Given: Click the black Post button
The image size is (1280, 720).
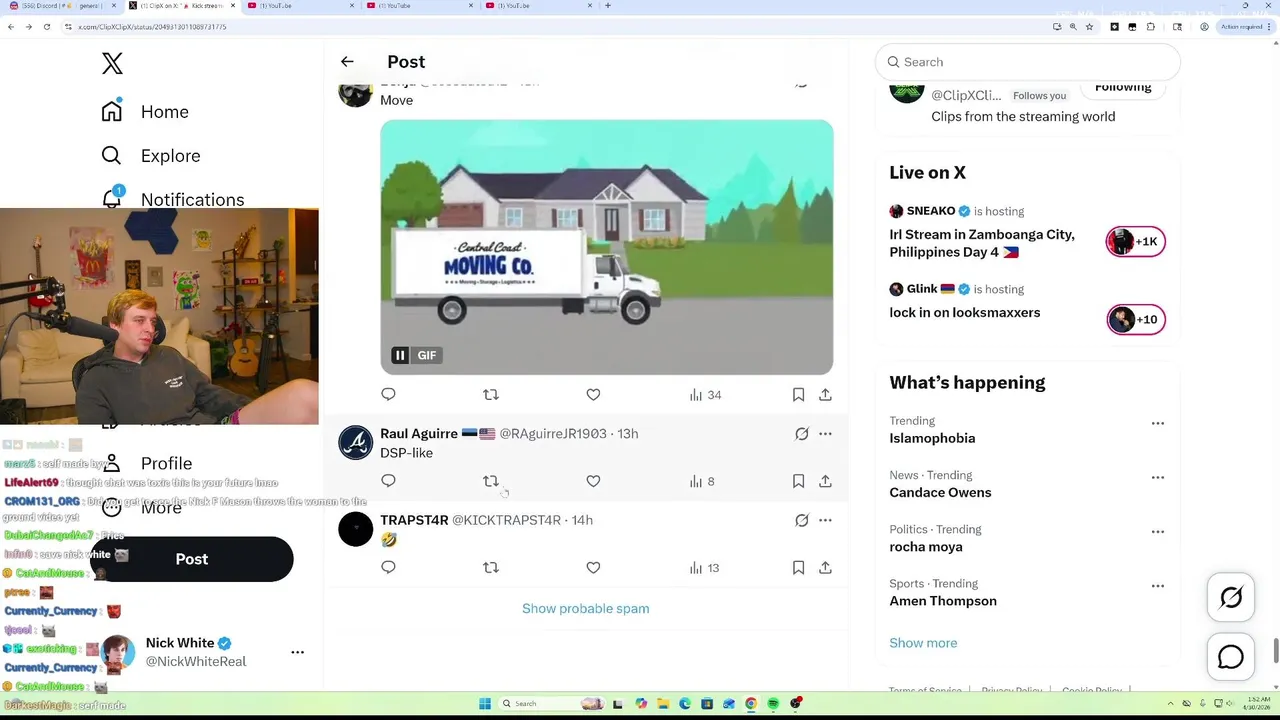Looking at the screenshot, I should [x=192, y=559].
